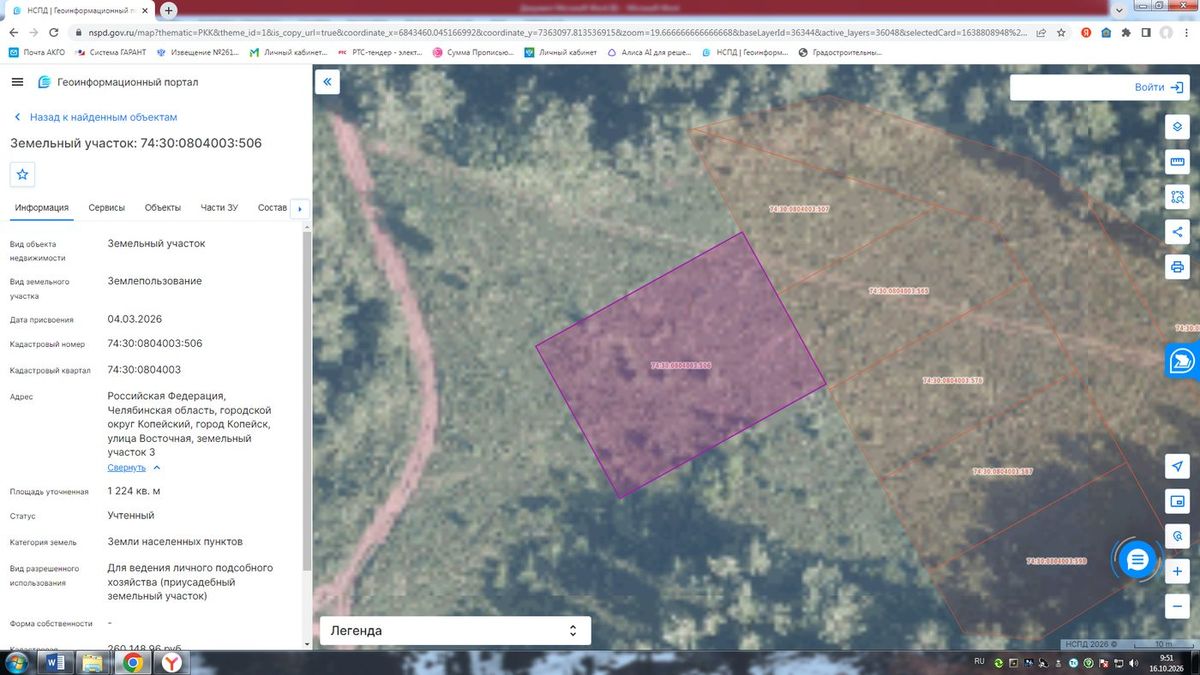Collapse the side panel with double-chevron button
Image resolution: width=1200 pixels, height=675 pixels.
pos(327,82)
